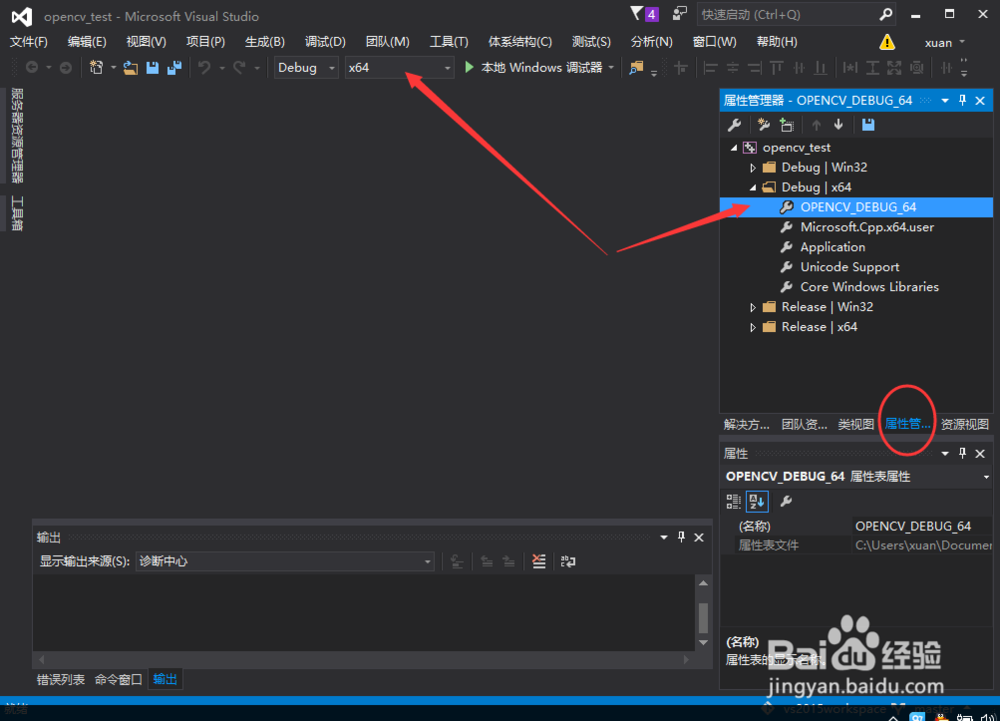The image size is (1000, 721).
Task: Click Clear All icon in Output panel
Action: (539, 561)
